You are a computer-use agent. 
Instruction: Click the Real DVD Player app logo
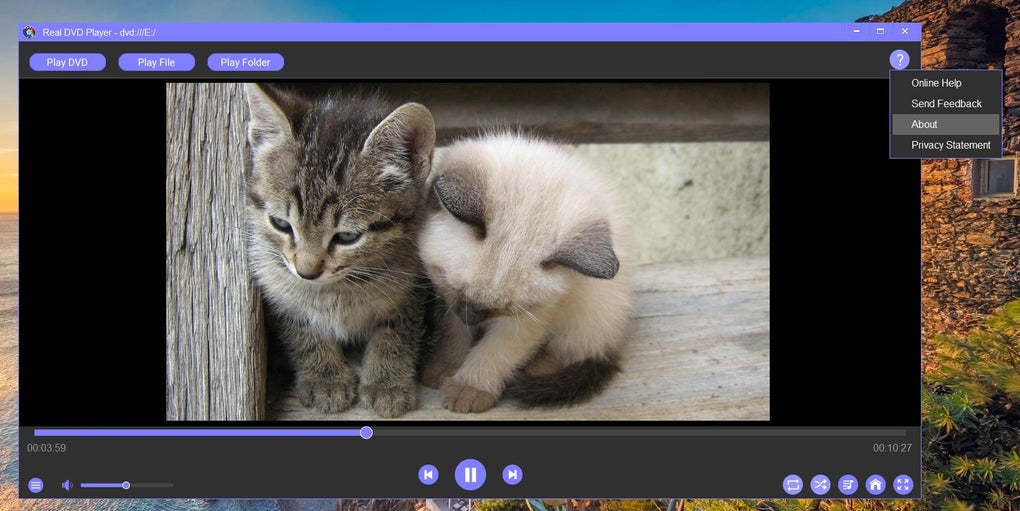(x=29, y=32)
